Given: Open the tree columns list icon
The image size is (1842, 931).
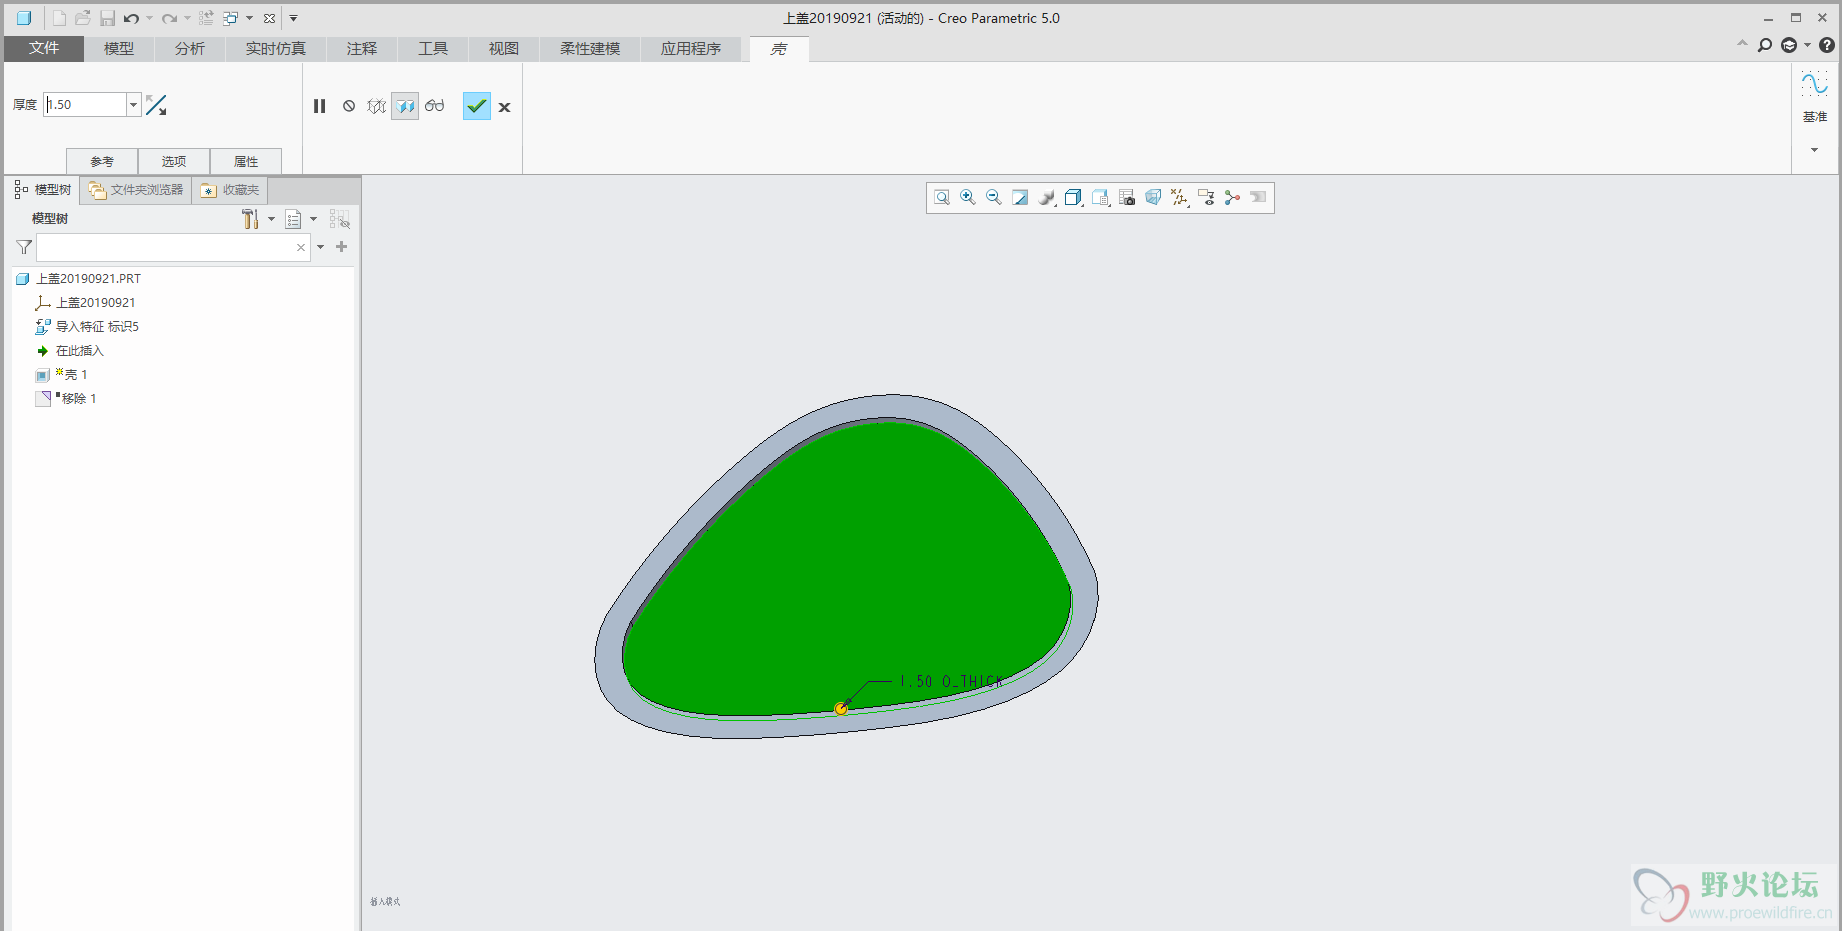Looking at the screenshot, I should click(x=294, y=219).
